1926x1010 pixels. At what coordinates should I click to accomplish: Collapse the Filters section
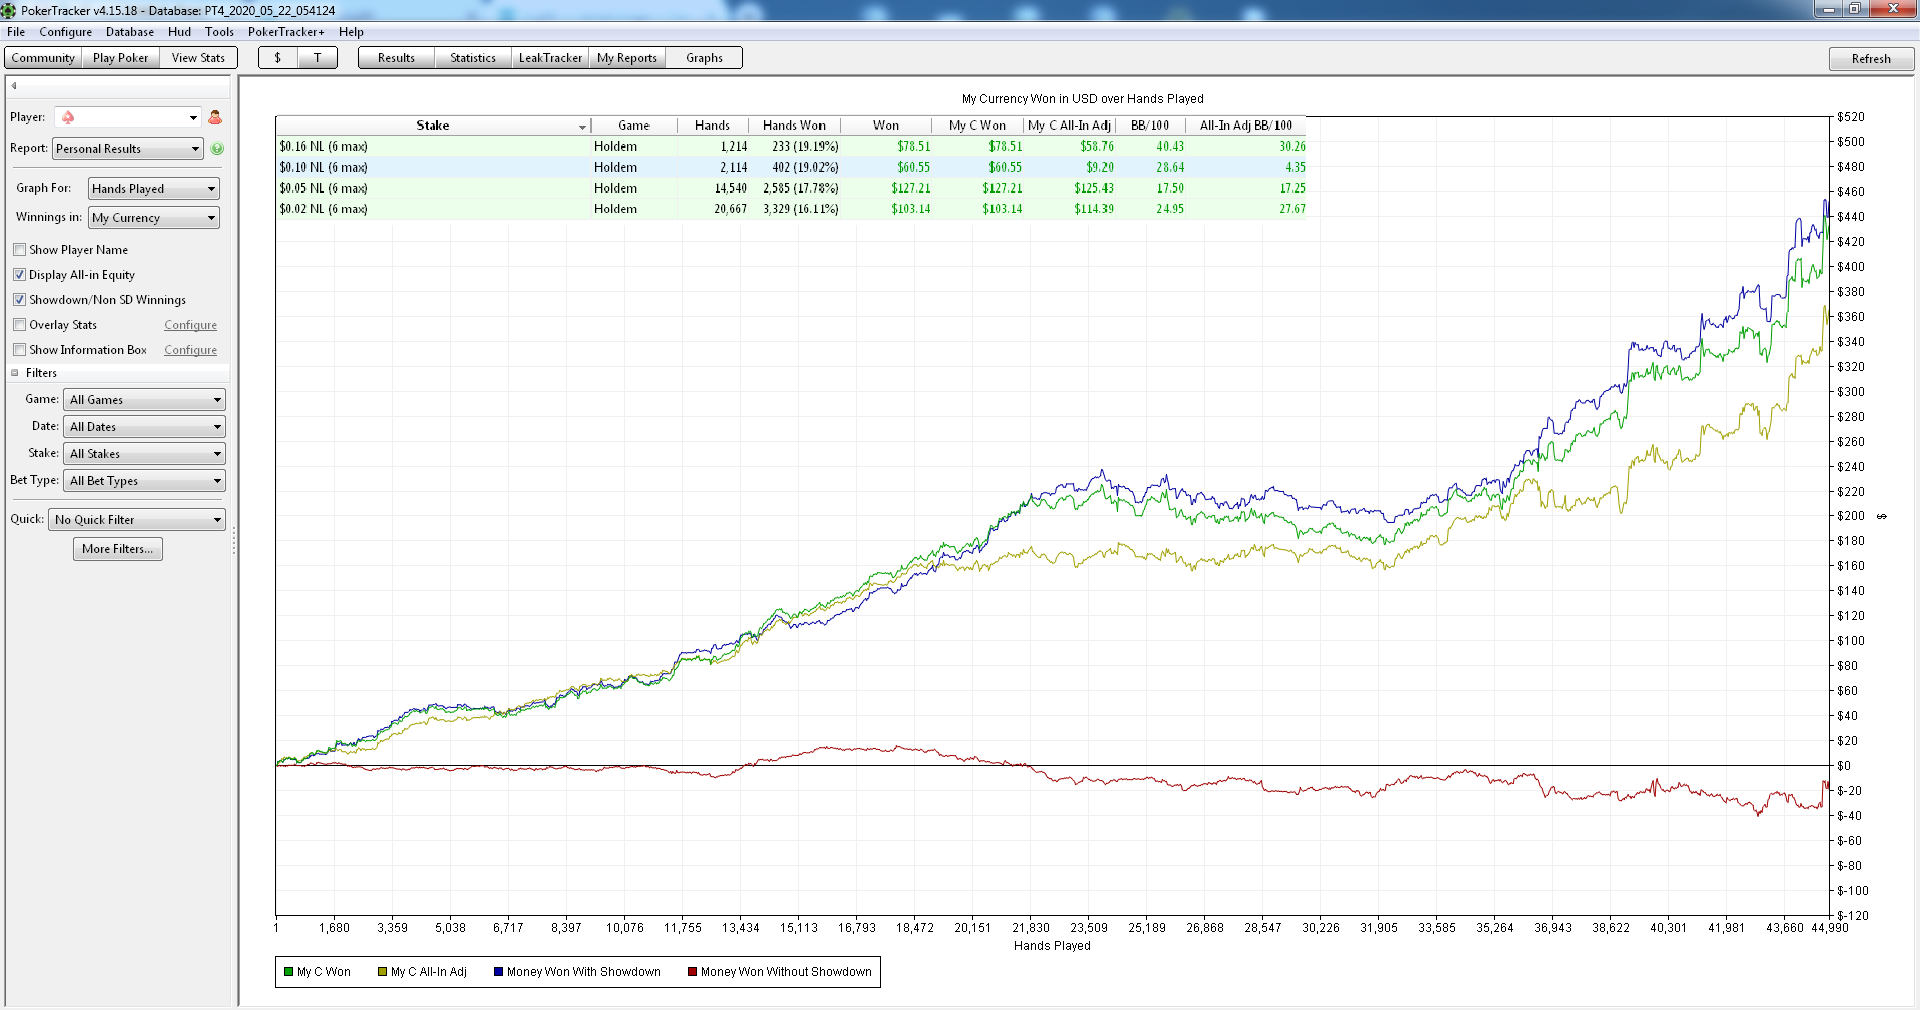pyautogui.click(x=15, y=373)
